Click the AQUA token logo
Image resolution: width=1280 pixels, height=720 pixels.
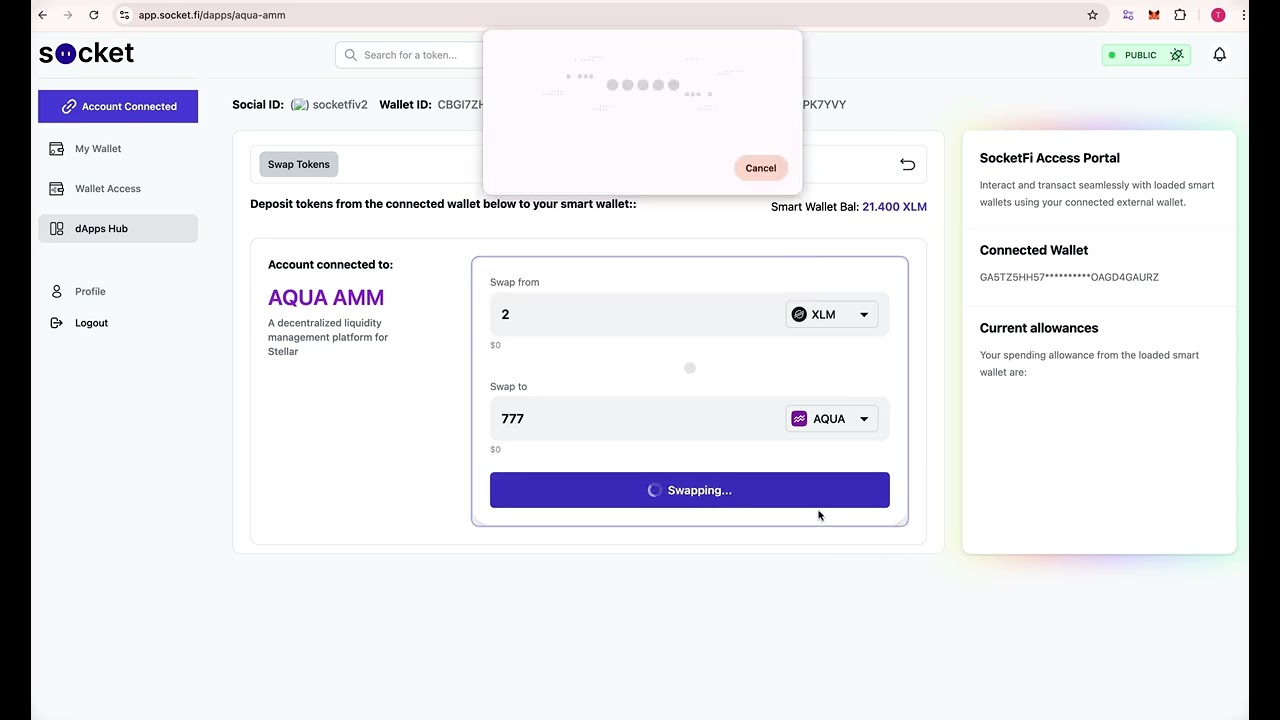tap(799, 419)
